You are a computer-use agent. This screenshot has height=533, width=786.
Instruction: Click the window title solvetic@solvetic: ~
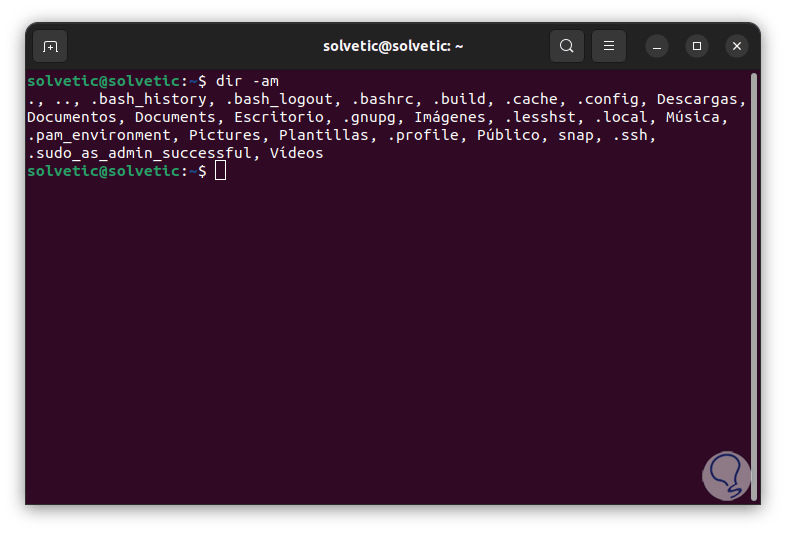[393, 46]
